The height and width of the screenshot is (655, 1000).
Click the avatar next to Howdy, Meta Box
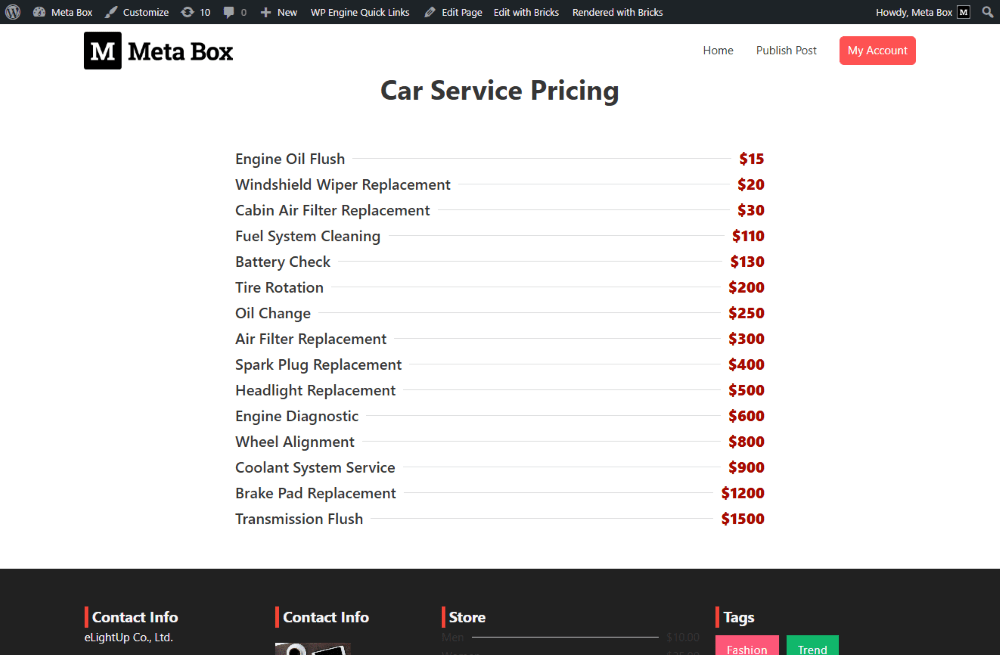[963, 11]
